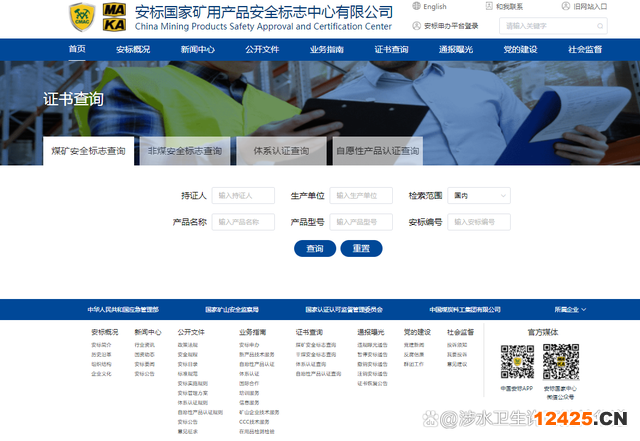The height and width of the screenshot is (441, 640).
Task: Switch to the 非煤安全标志查询 tab
Action: [x=185, y=151]
